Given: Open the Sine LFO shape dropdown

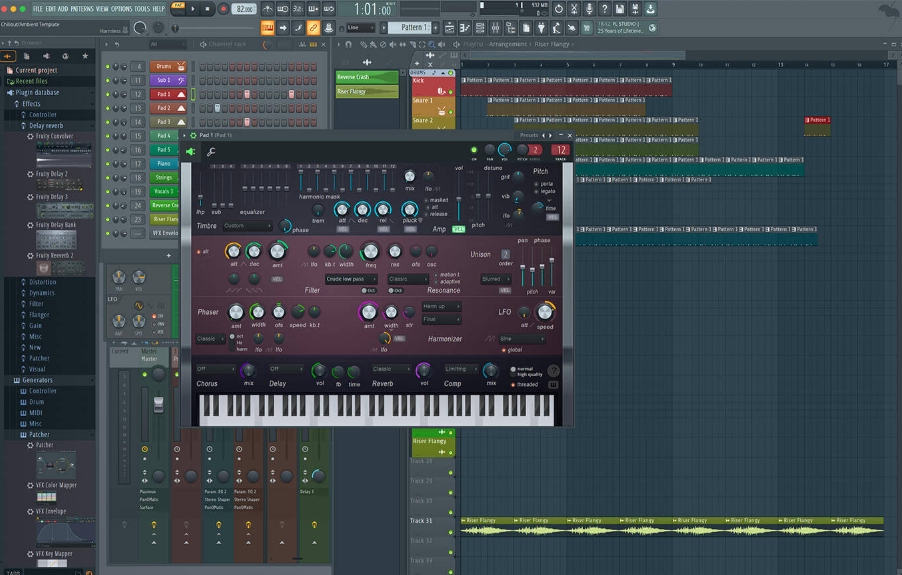Looking at the screenshot, I should (x=522, y=339).
